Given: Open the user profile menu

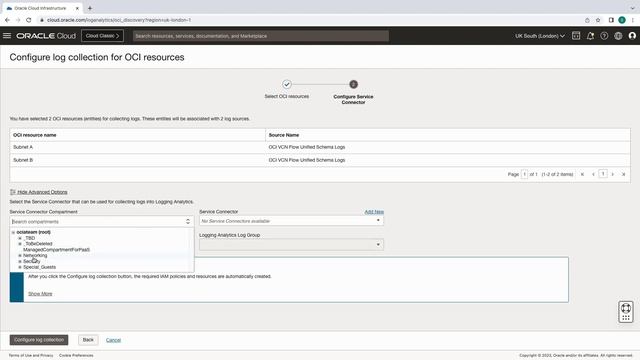Looking at the screenshot, I should [x=632, y=36].
